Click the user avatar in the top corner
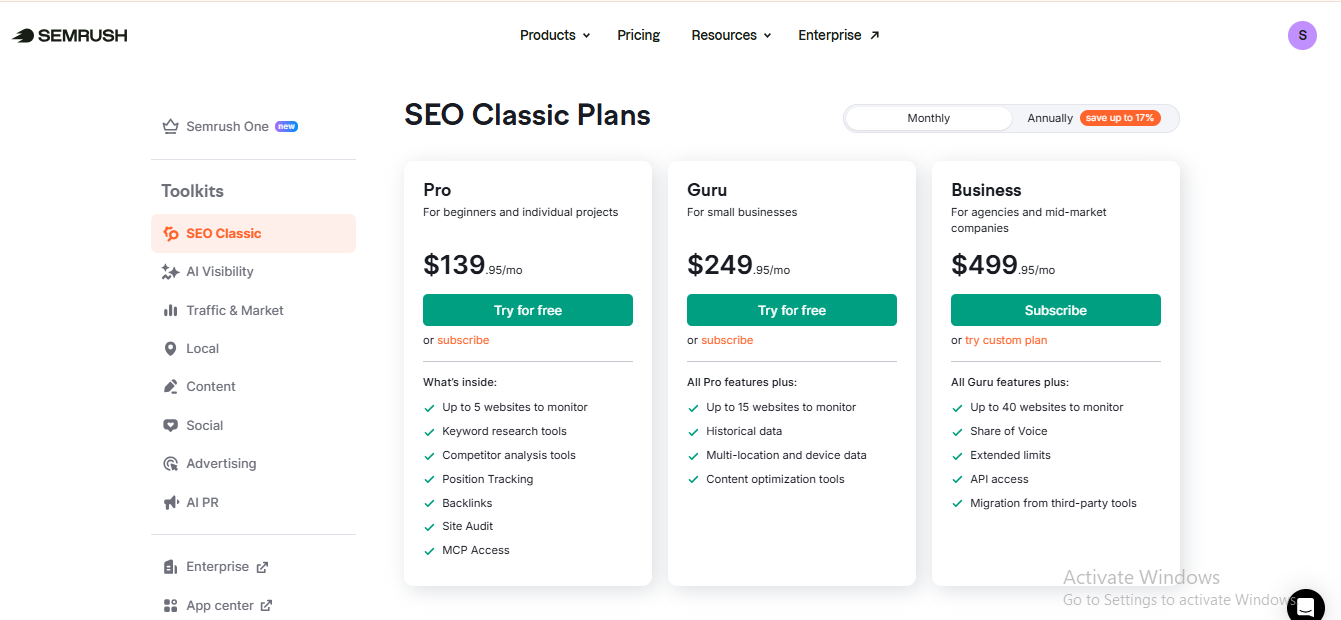This screenshot has width=1341, height=620. point(1302,35)
